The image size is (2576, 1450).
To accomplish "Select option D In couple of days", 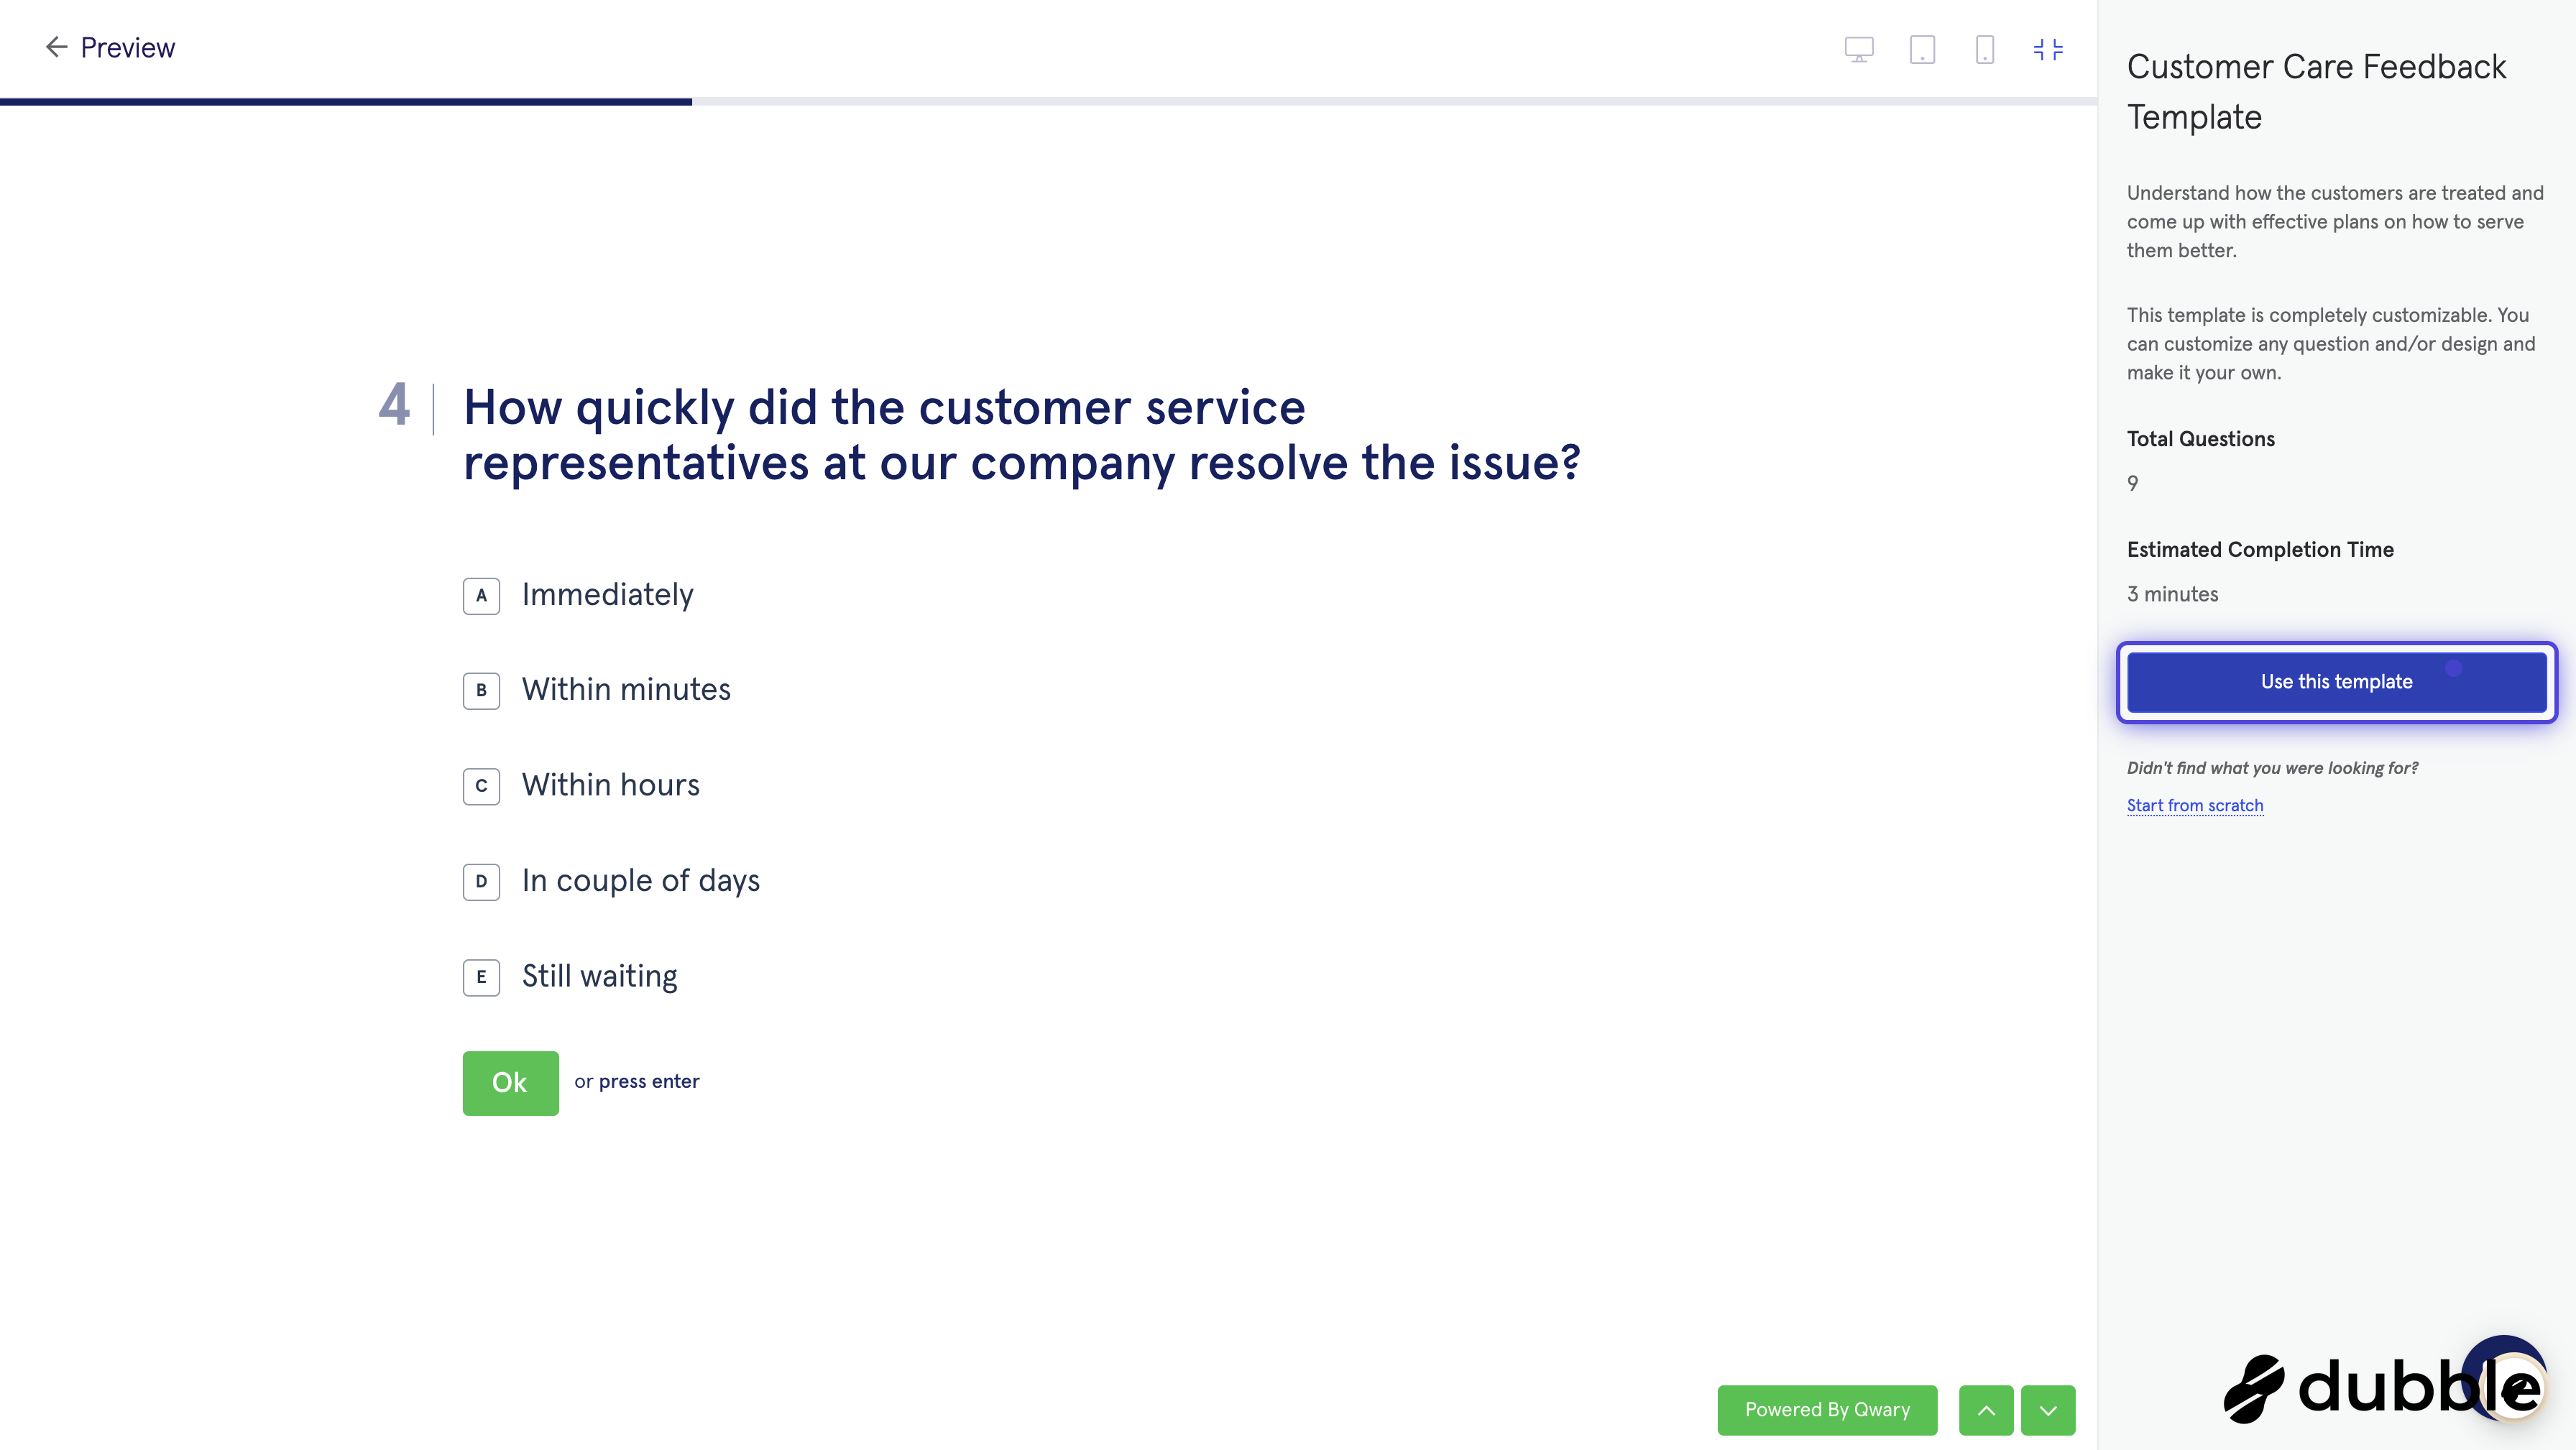I will 611,881.
